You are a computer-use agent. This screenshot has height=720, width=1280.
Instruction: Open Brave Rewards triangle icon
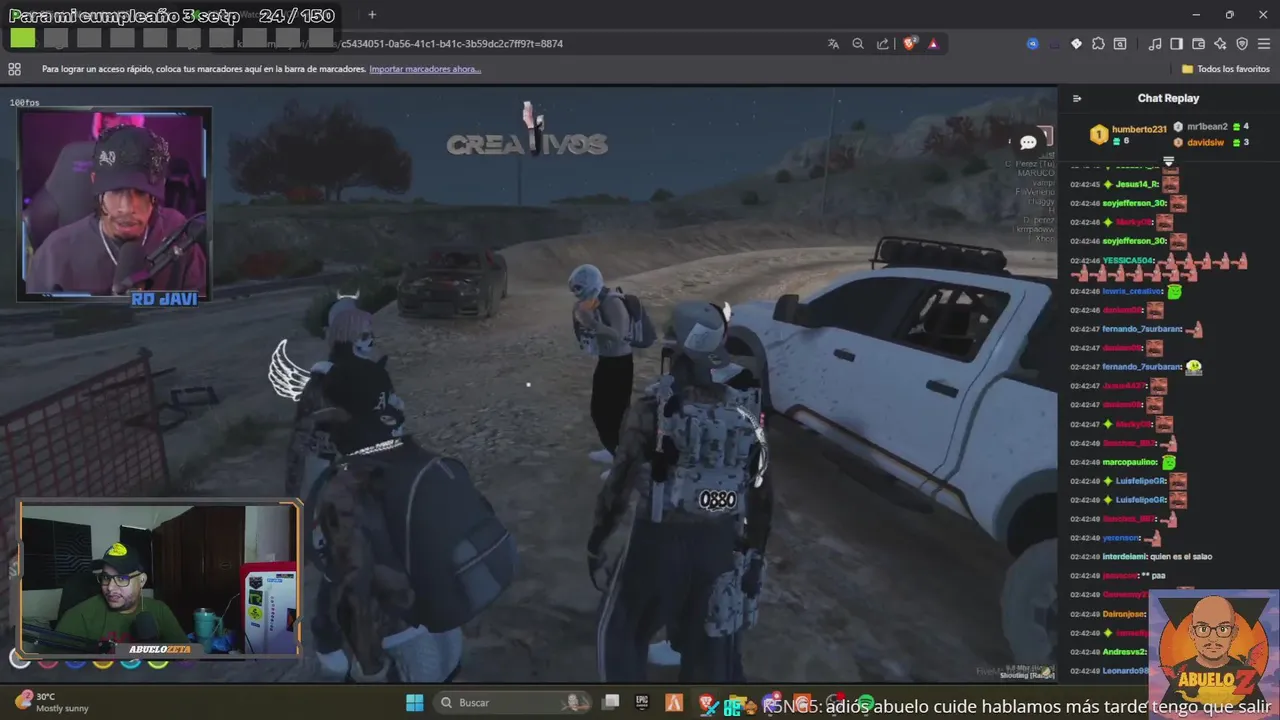pyautogui.click(x=933, y=44)
